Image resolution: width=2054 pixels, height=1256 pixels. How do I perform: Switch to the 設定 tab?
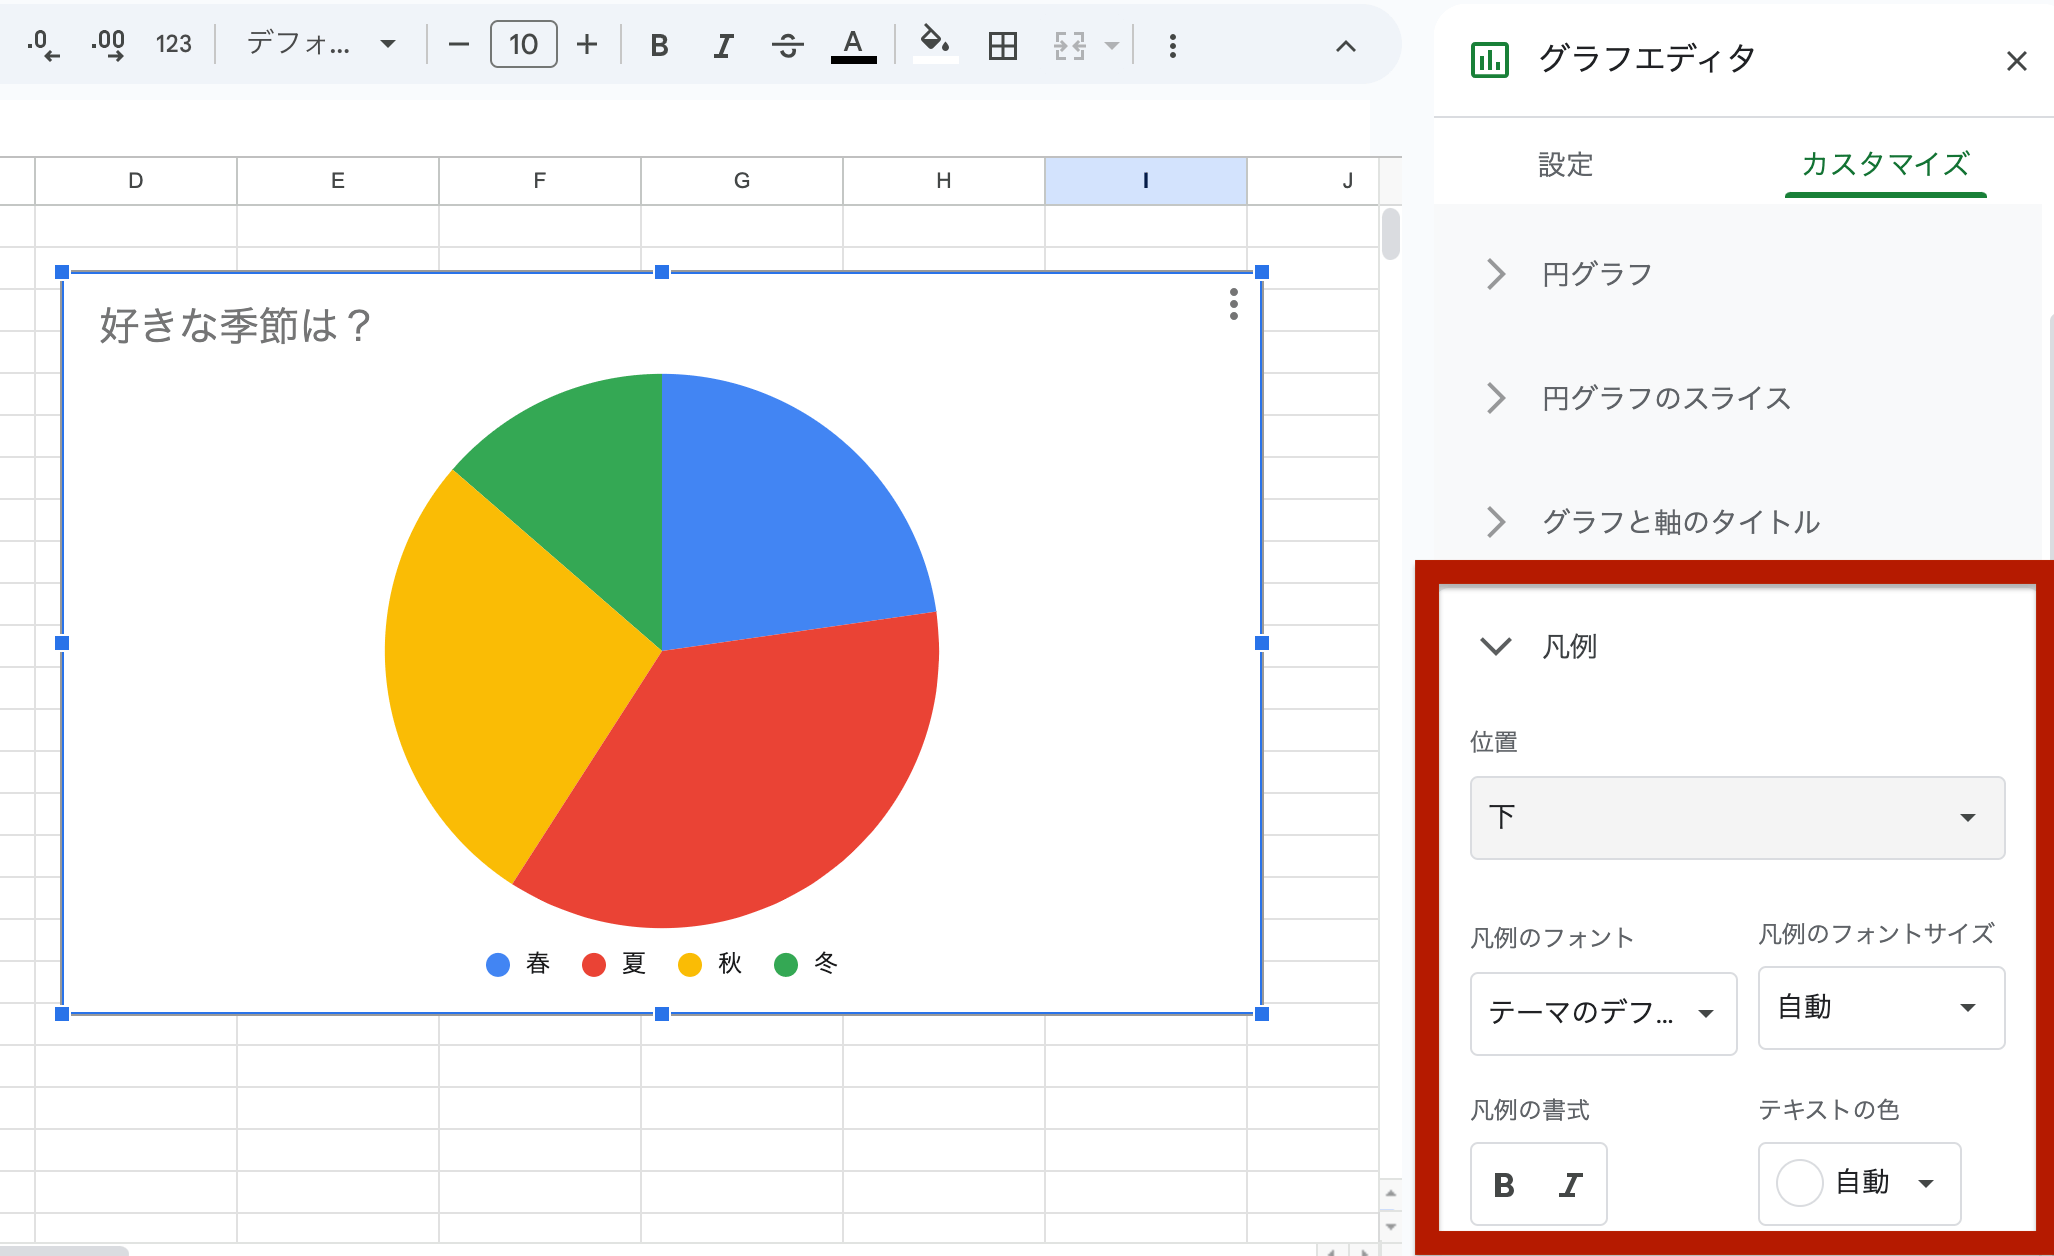(x=1566, y=165)
